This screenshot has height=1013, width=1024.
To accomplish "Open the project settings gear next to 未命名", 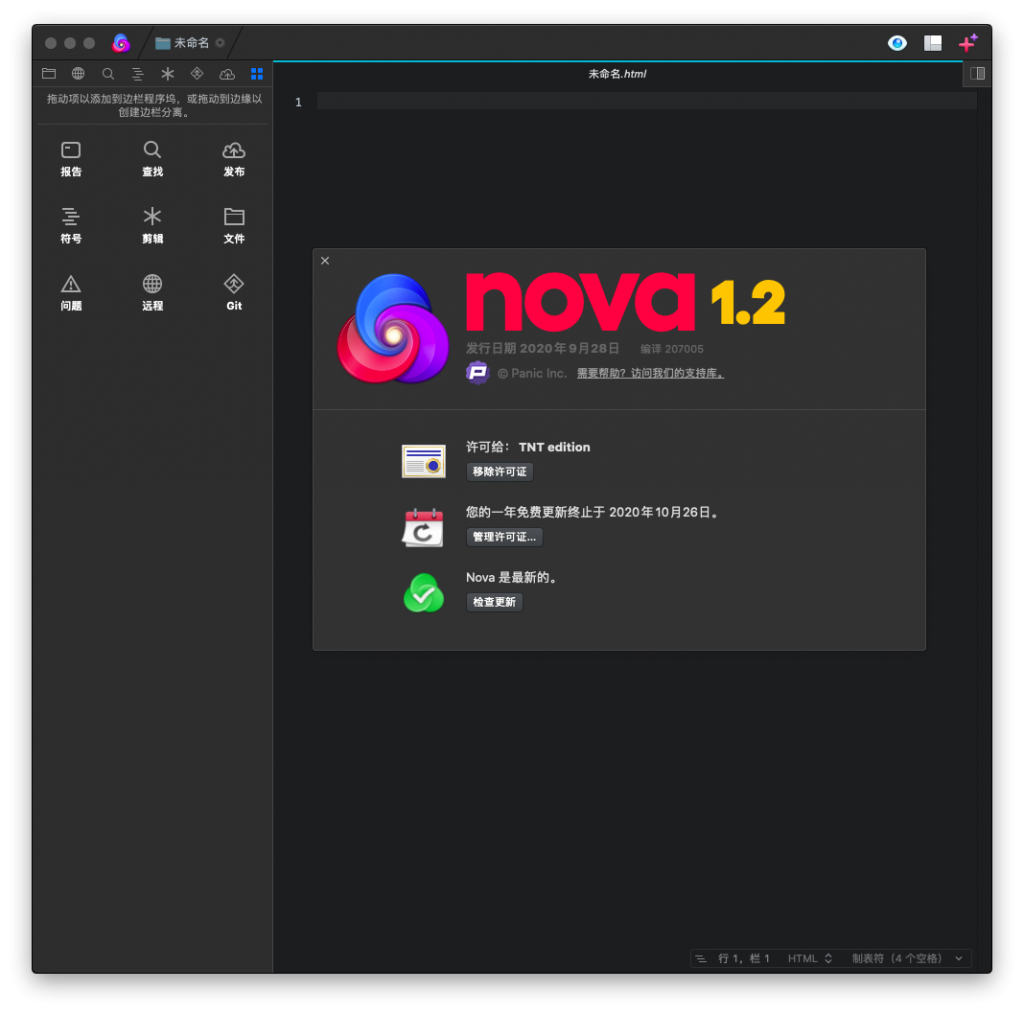I will pyautogui.click(x=220, y=43).
